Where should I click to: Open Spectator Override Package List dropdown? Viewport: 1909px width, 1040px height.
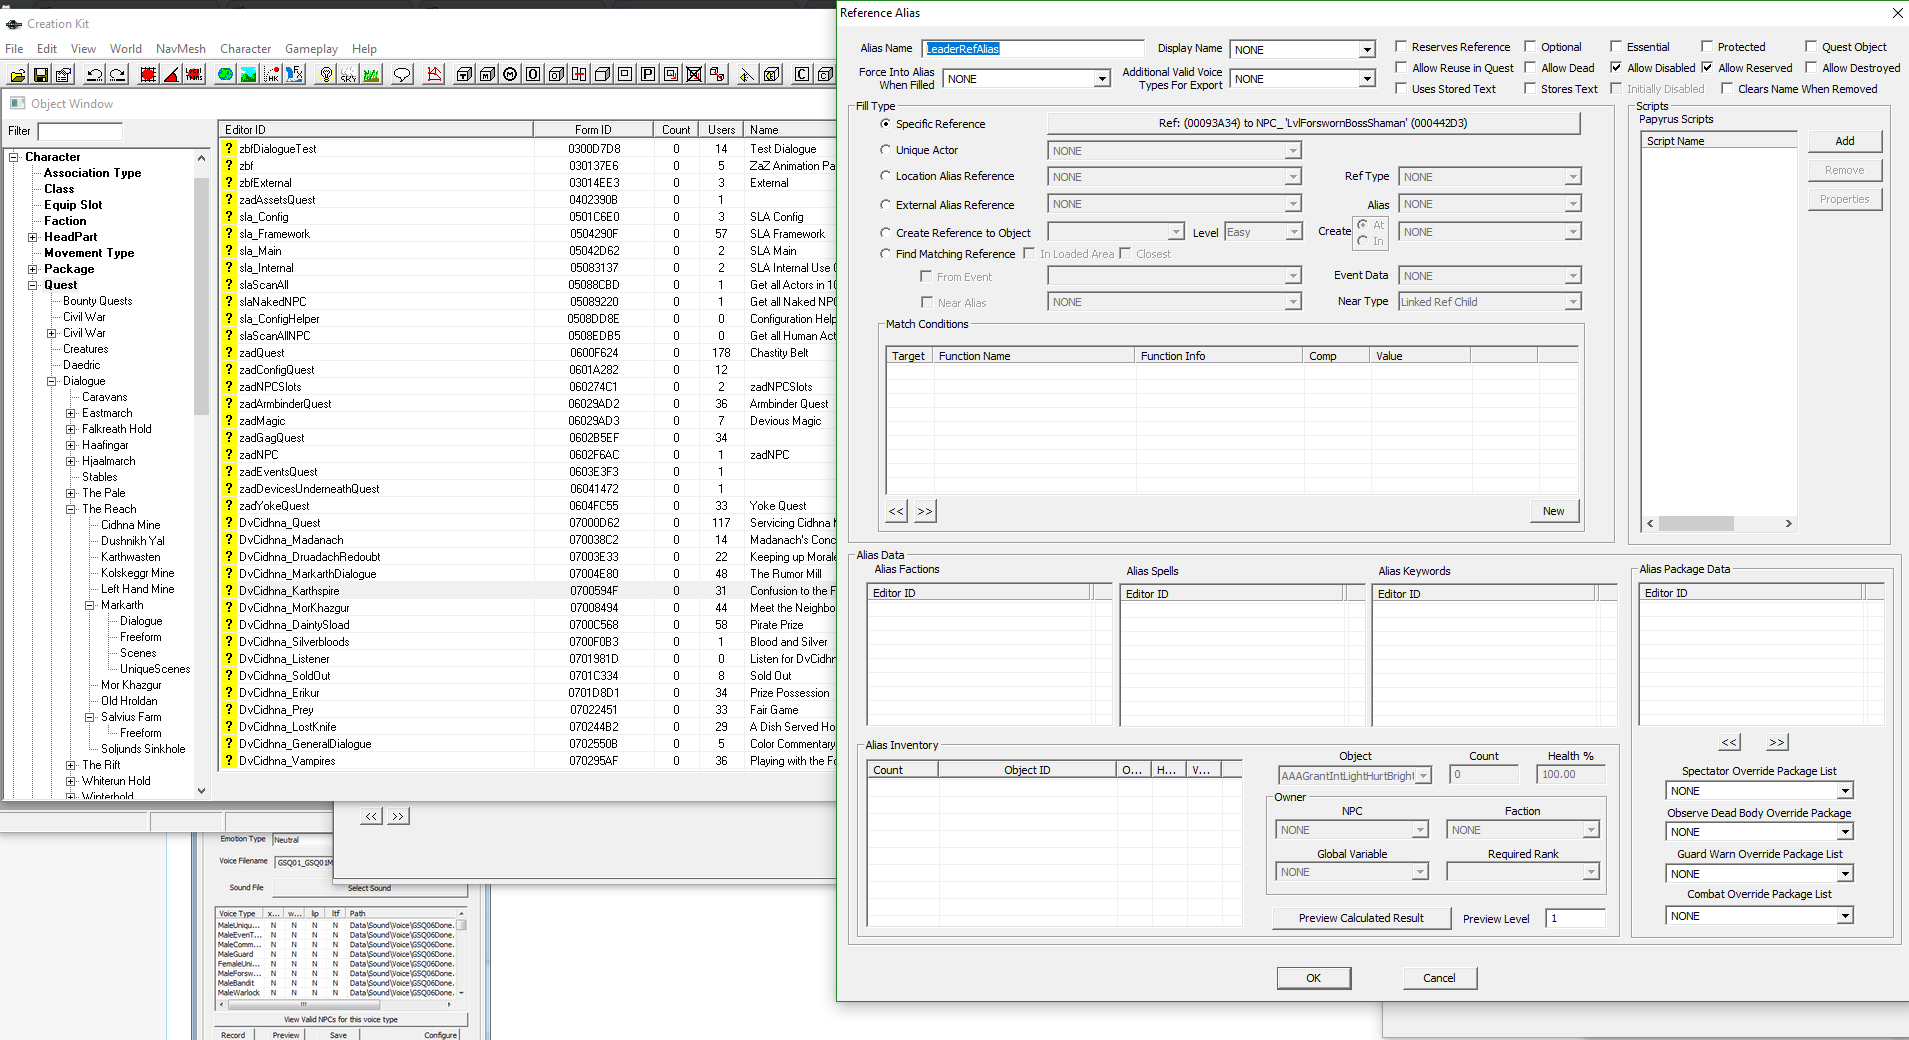[1760, 791]
